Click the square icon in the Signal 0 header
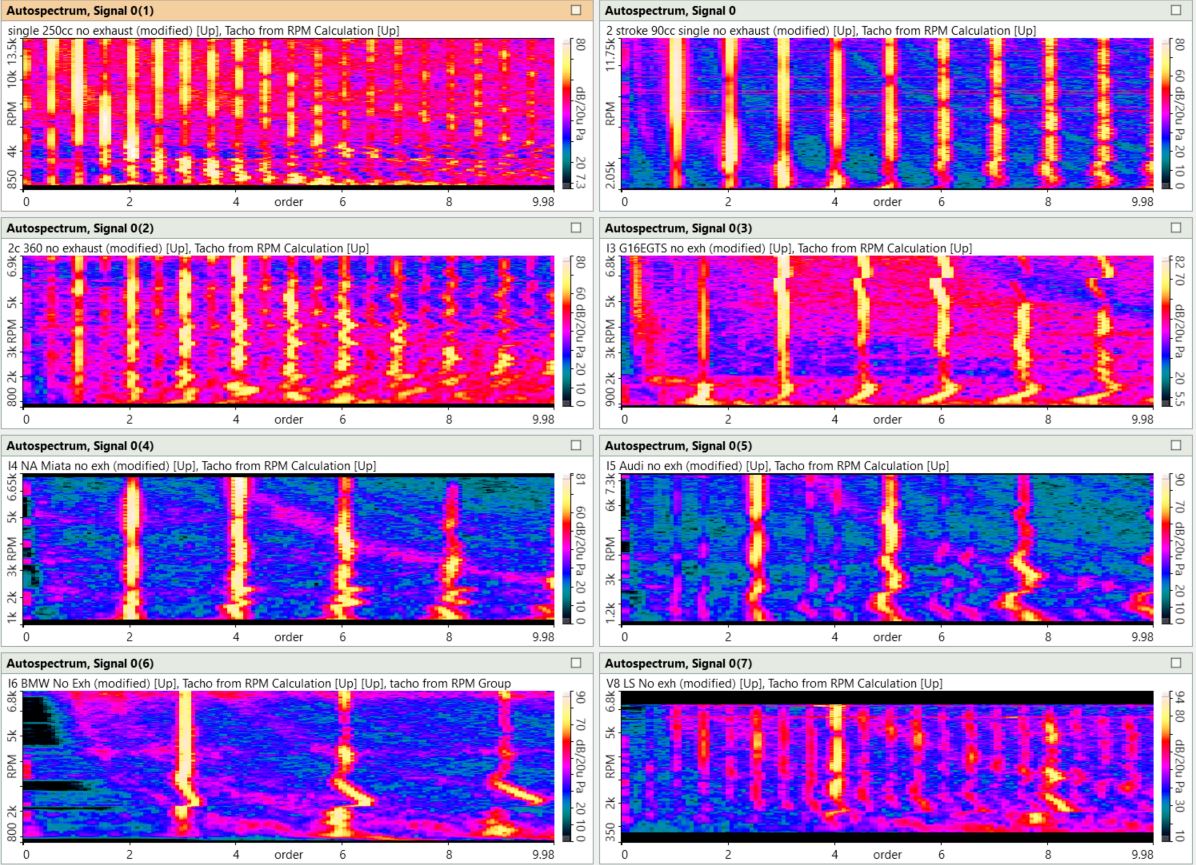The width and height of the screenshot is (1196, 865). (x=1175, y=10)
